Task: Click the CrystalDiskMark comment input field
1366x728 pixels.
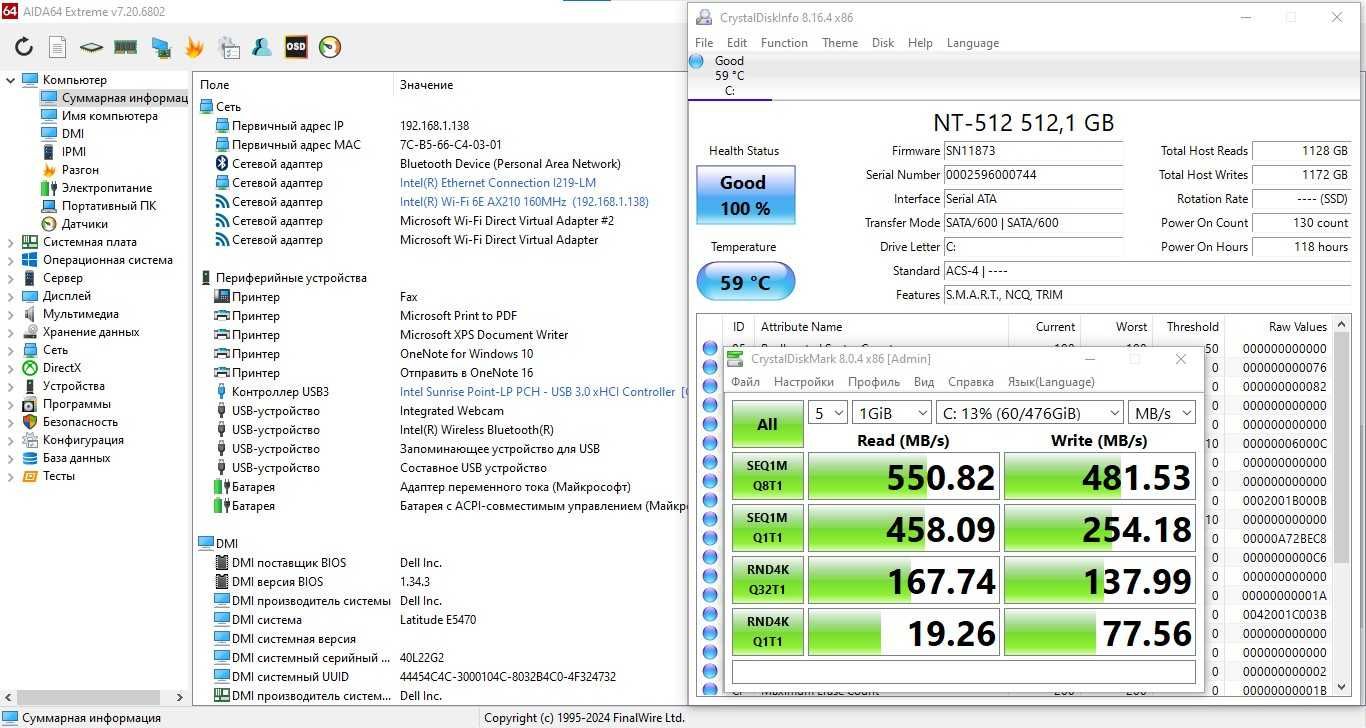Action: pos(964,671)
